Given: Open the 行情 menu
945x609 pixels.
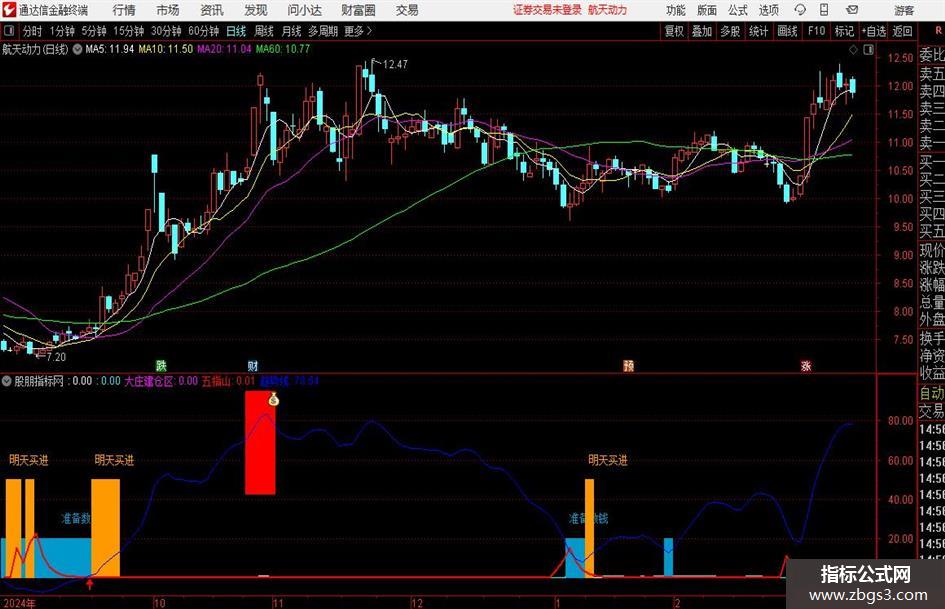Looking at the screenshot, I should click(124, 10).
